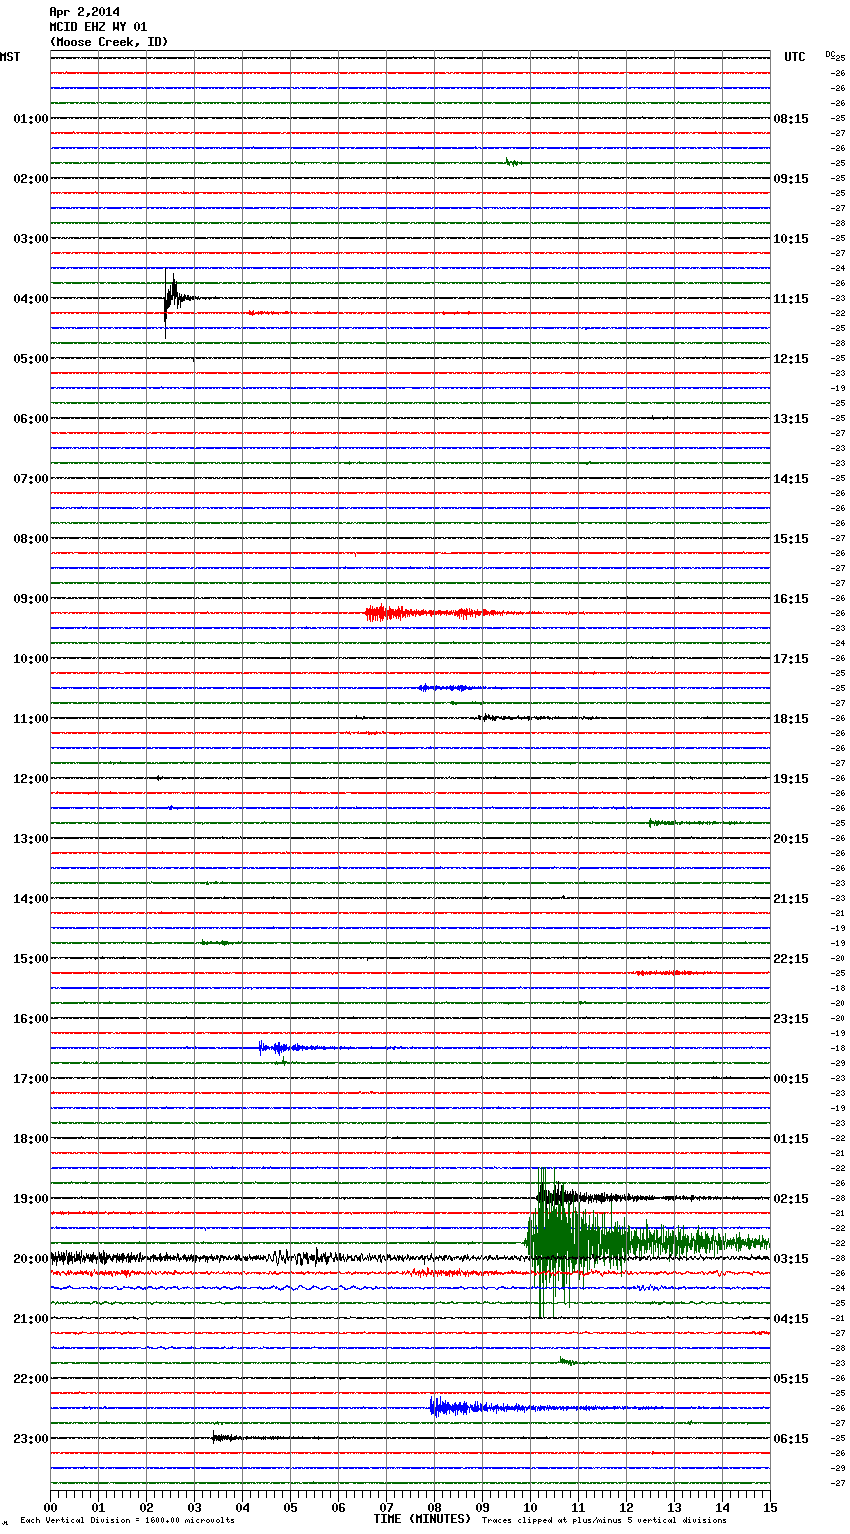
Task: Click the 03:15 UTC time label
Action: [791, 1259]
